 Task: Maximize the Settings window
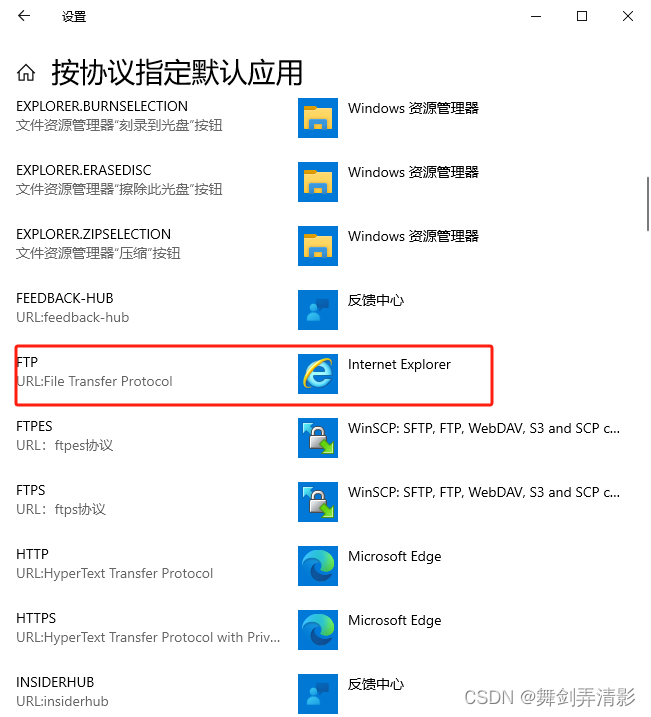click(582, 16)
